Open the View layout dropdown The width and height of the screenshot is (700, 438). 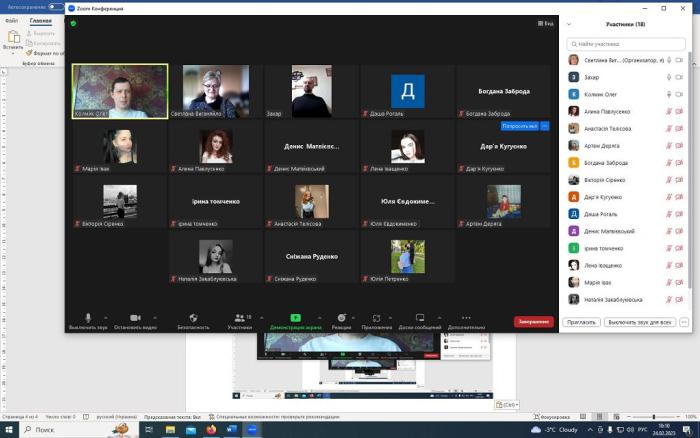click(545, 23)
